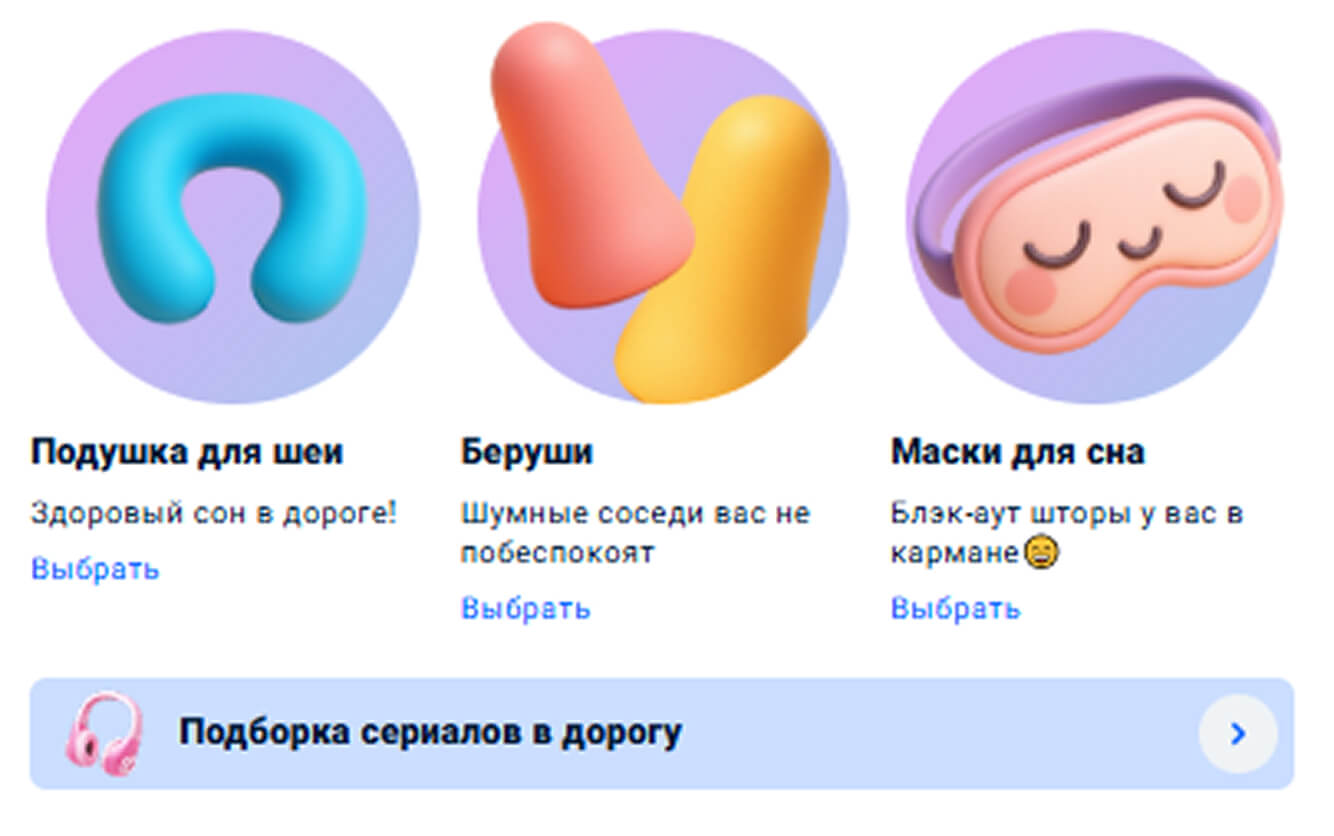Click the blue neck pillow illustration

click(x=232, y=207)
